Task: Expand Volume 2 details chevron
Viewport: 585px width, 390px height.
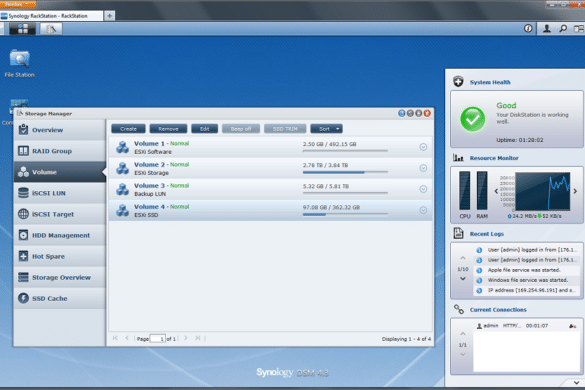Action: point(423,168)
